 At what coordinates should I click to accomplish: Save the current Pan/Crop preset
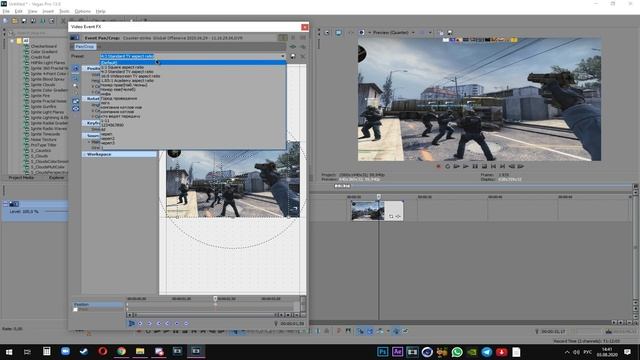(293, 56)
